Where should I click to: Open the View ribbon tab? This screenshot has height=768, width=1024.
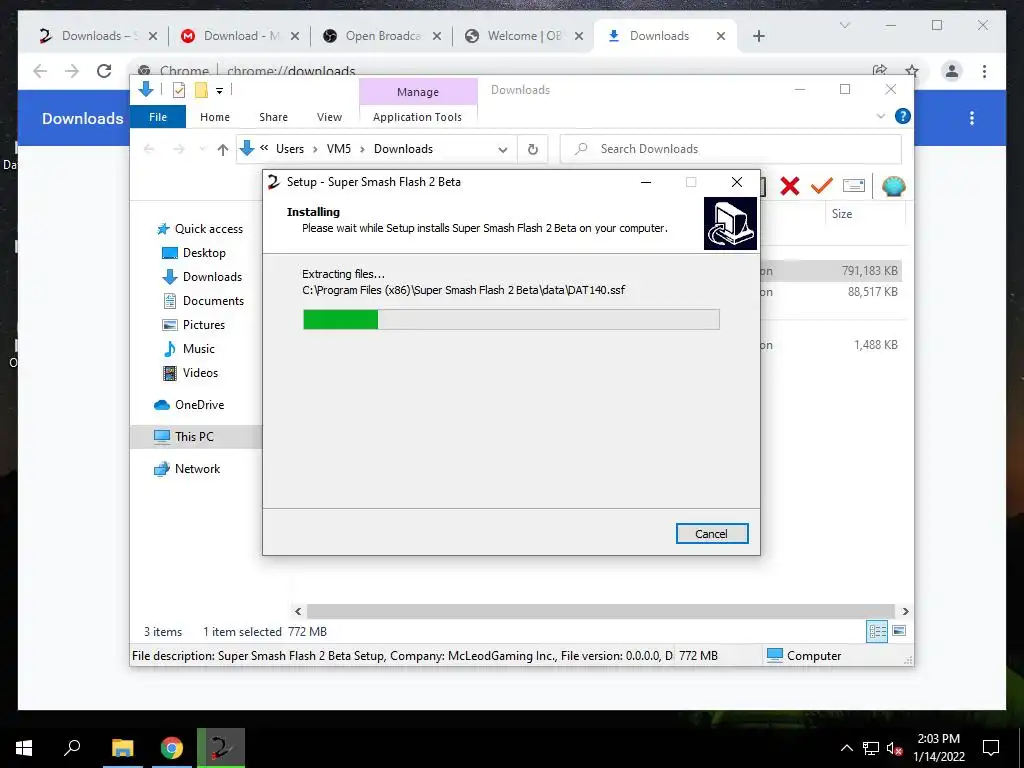tap(329, 117)
